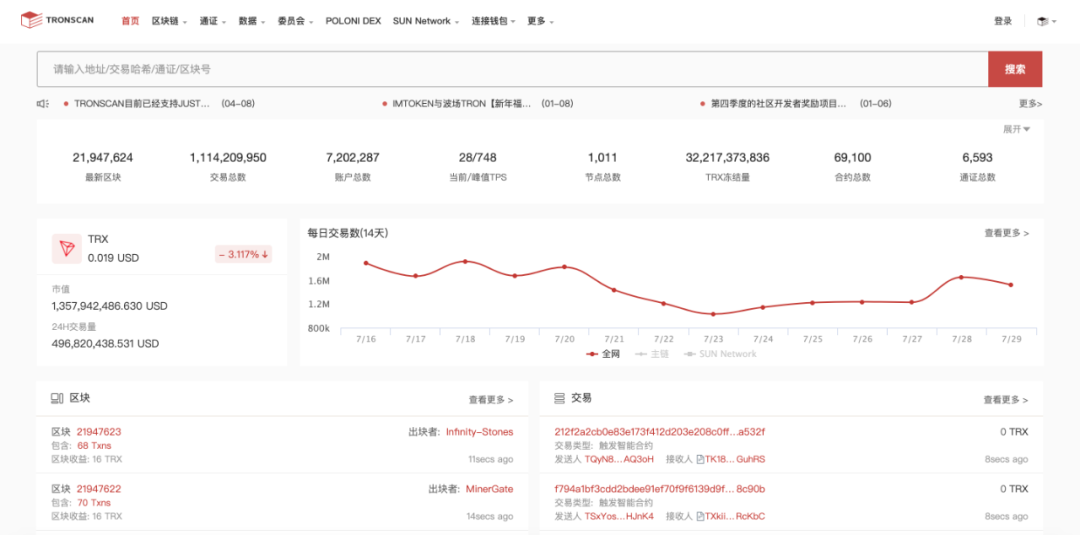Open the 更多 navigation dropdown

click(x=541, y=21)
